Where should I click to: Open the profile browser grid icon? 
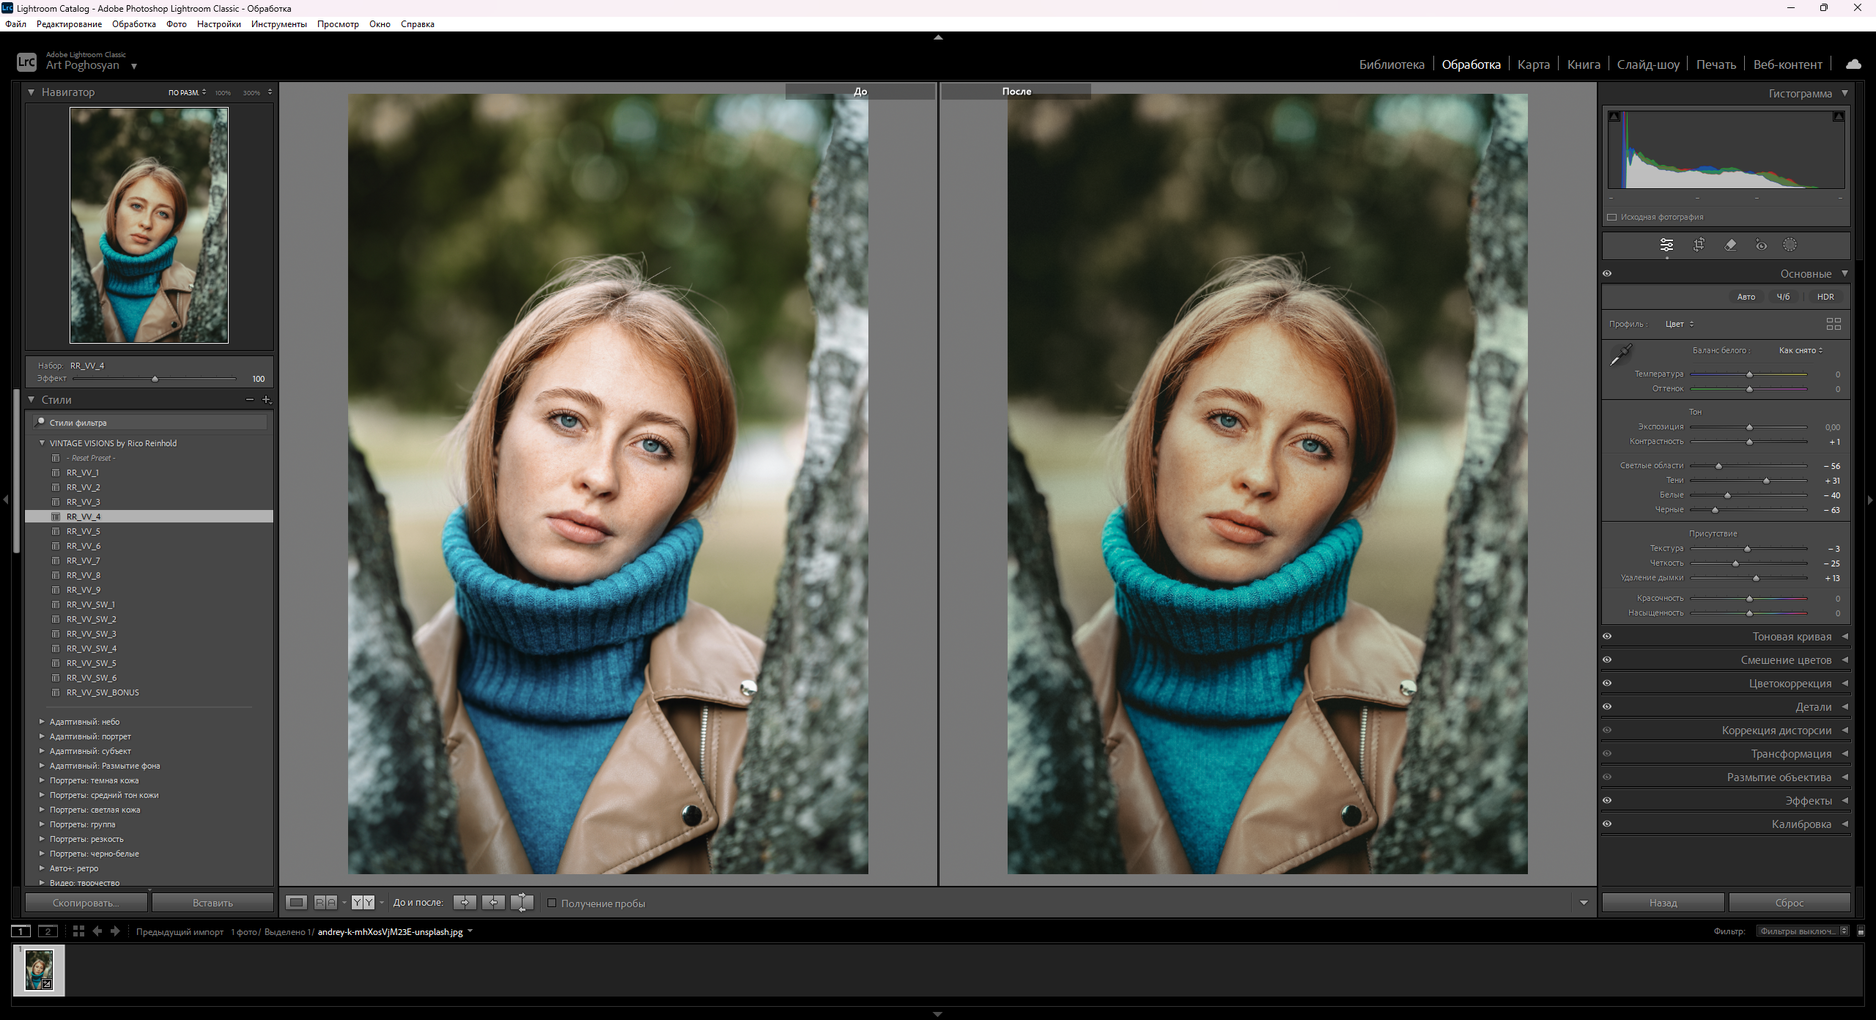click(x=1833, y=324)
